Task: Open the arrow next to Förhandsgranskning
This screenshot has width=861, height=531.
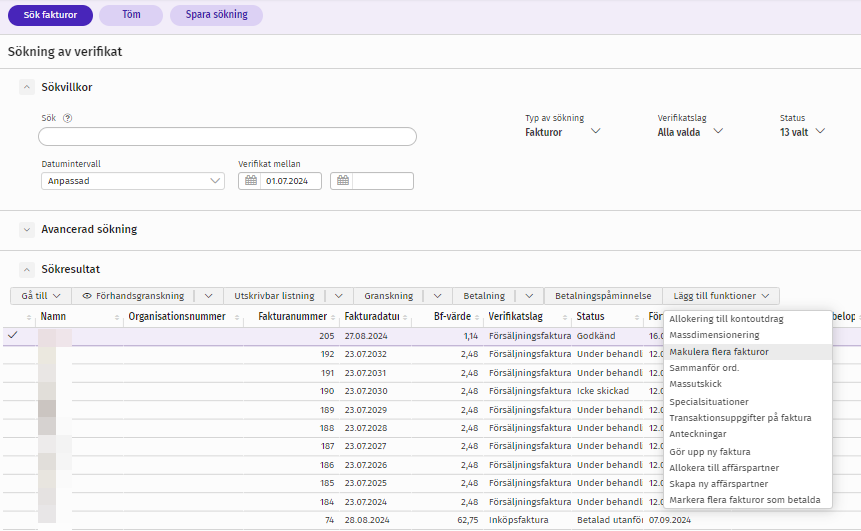Action: (209, 296)
